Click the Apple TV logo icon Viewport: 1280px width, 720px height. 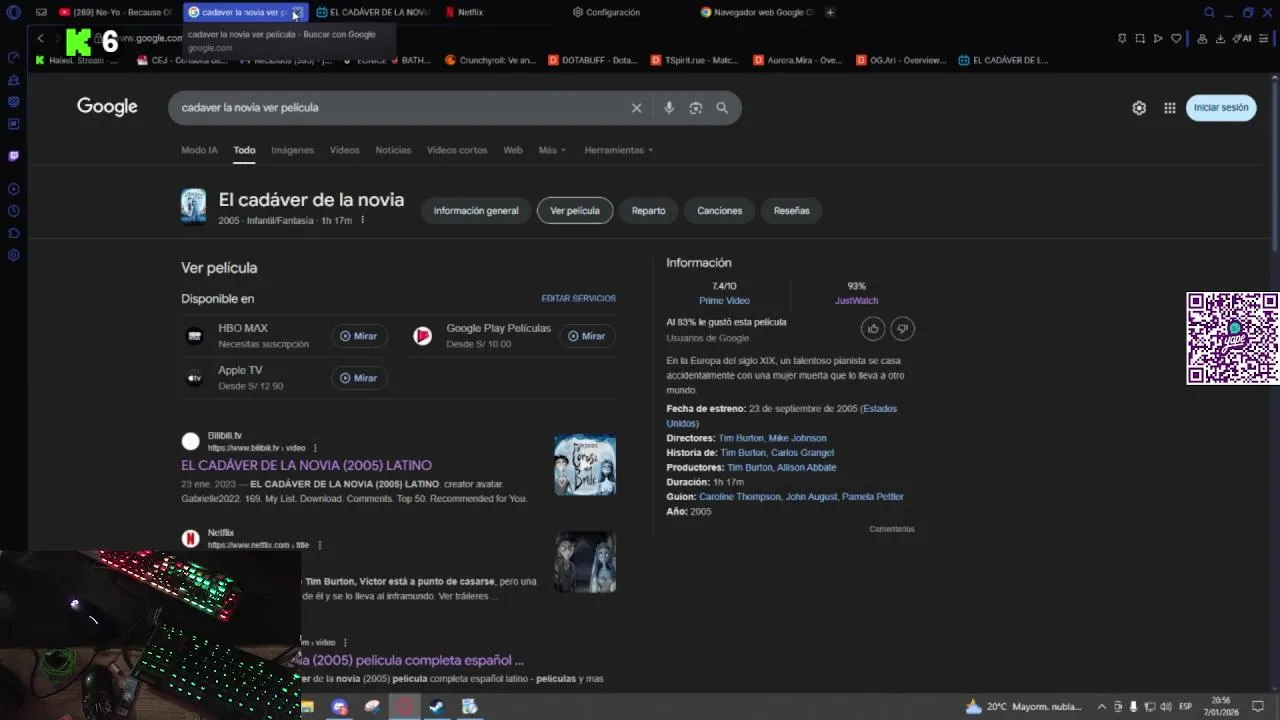195,378
